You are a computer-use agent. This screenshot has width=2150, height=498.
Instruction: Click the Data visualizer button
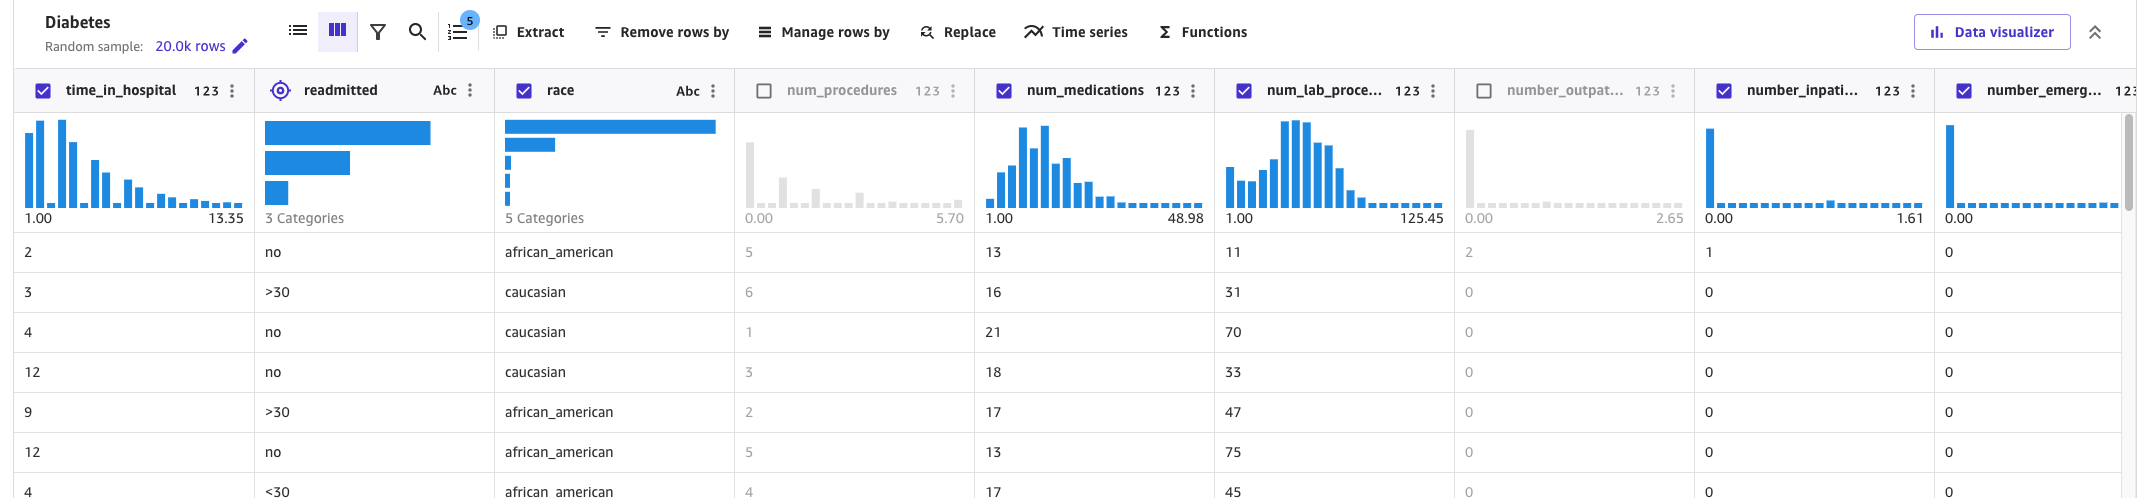coord(1991,32)
